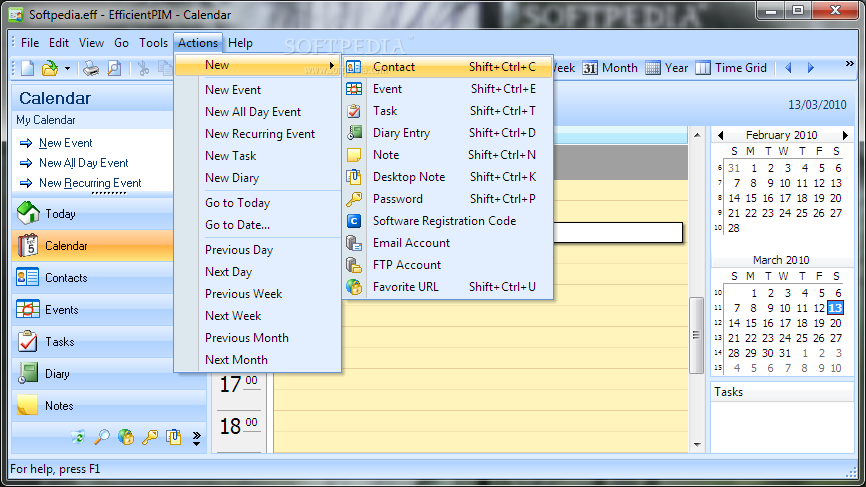The width and height of the screenshot is (866, 487).
Task: Select the Calendar navigation button
Action: (93, 246)
